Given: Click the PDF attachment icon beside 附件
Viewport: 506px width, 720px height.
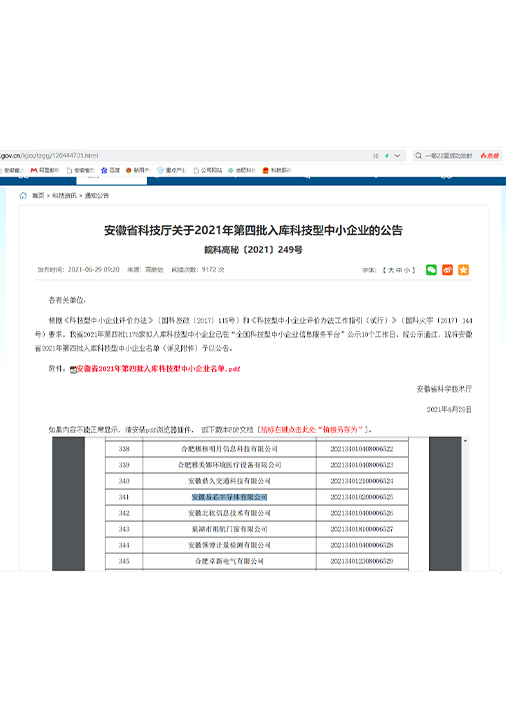Looking at the screenshot, I should coord(73,369).
